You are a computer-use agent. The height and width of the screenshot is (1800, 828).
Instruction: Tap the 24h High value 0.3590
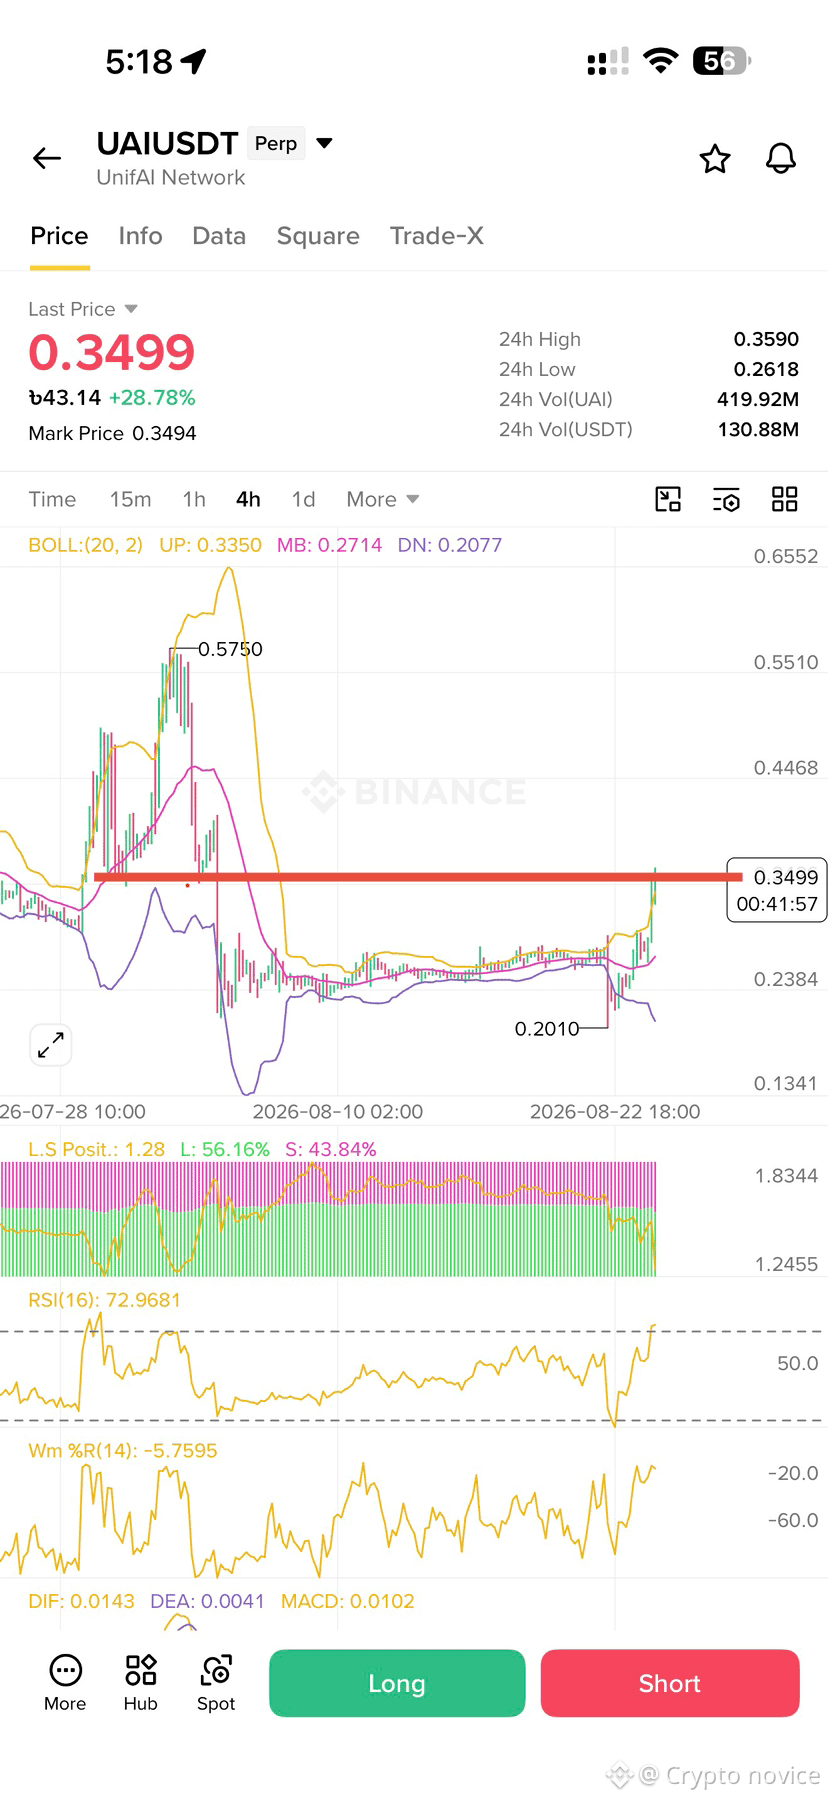(766, 339)
